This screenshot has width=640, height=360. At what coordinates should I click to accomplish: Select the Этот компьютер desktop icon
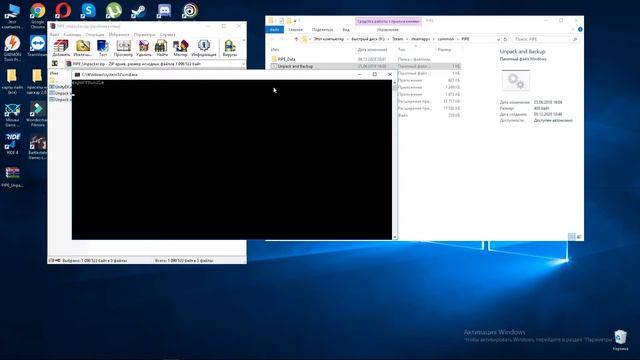click(x=12, y=16)
